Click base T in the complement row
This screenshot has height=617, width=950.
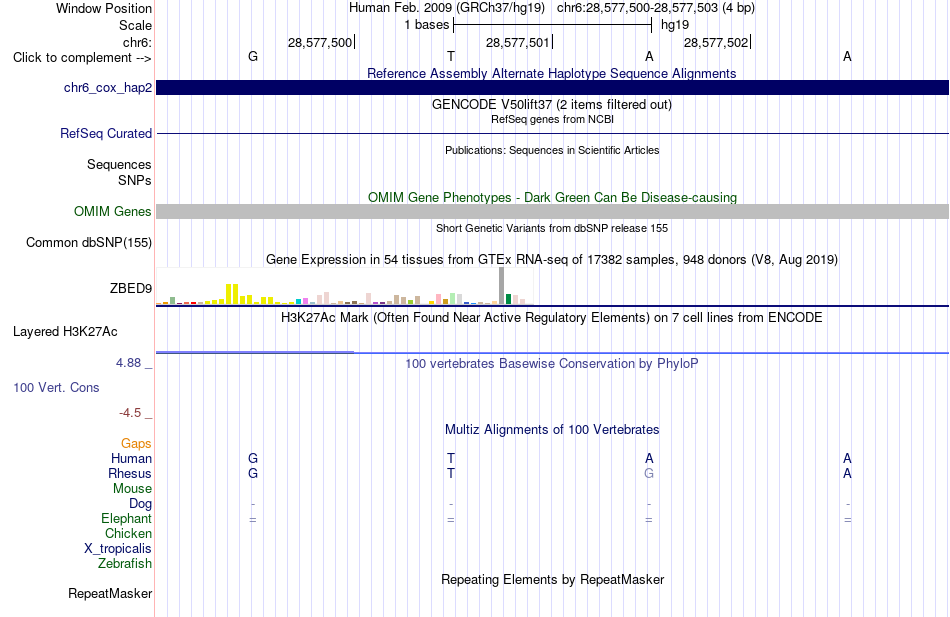451,56
